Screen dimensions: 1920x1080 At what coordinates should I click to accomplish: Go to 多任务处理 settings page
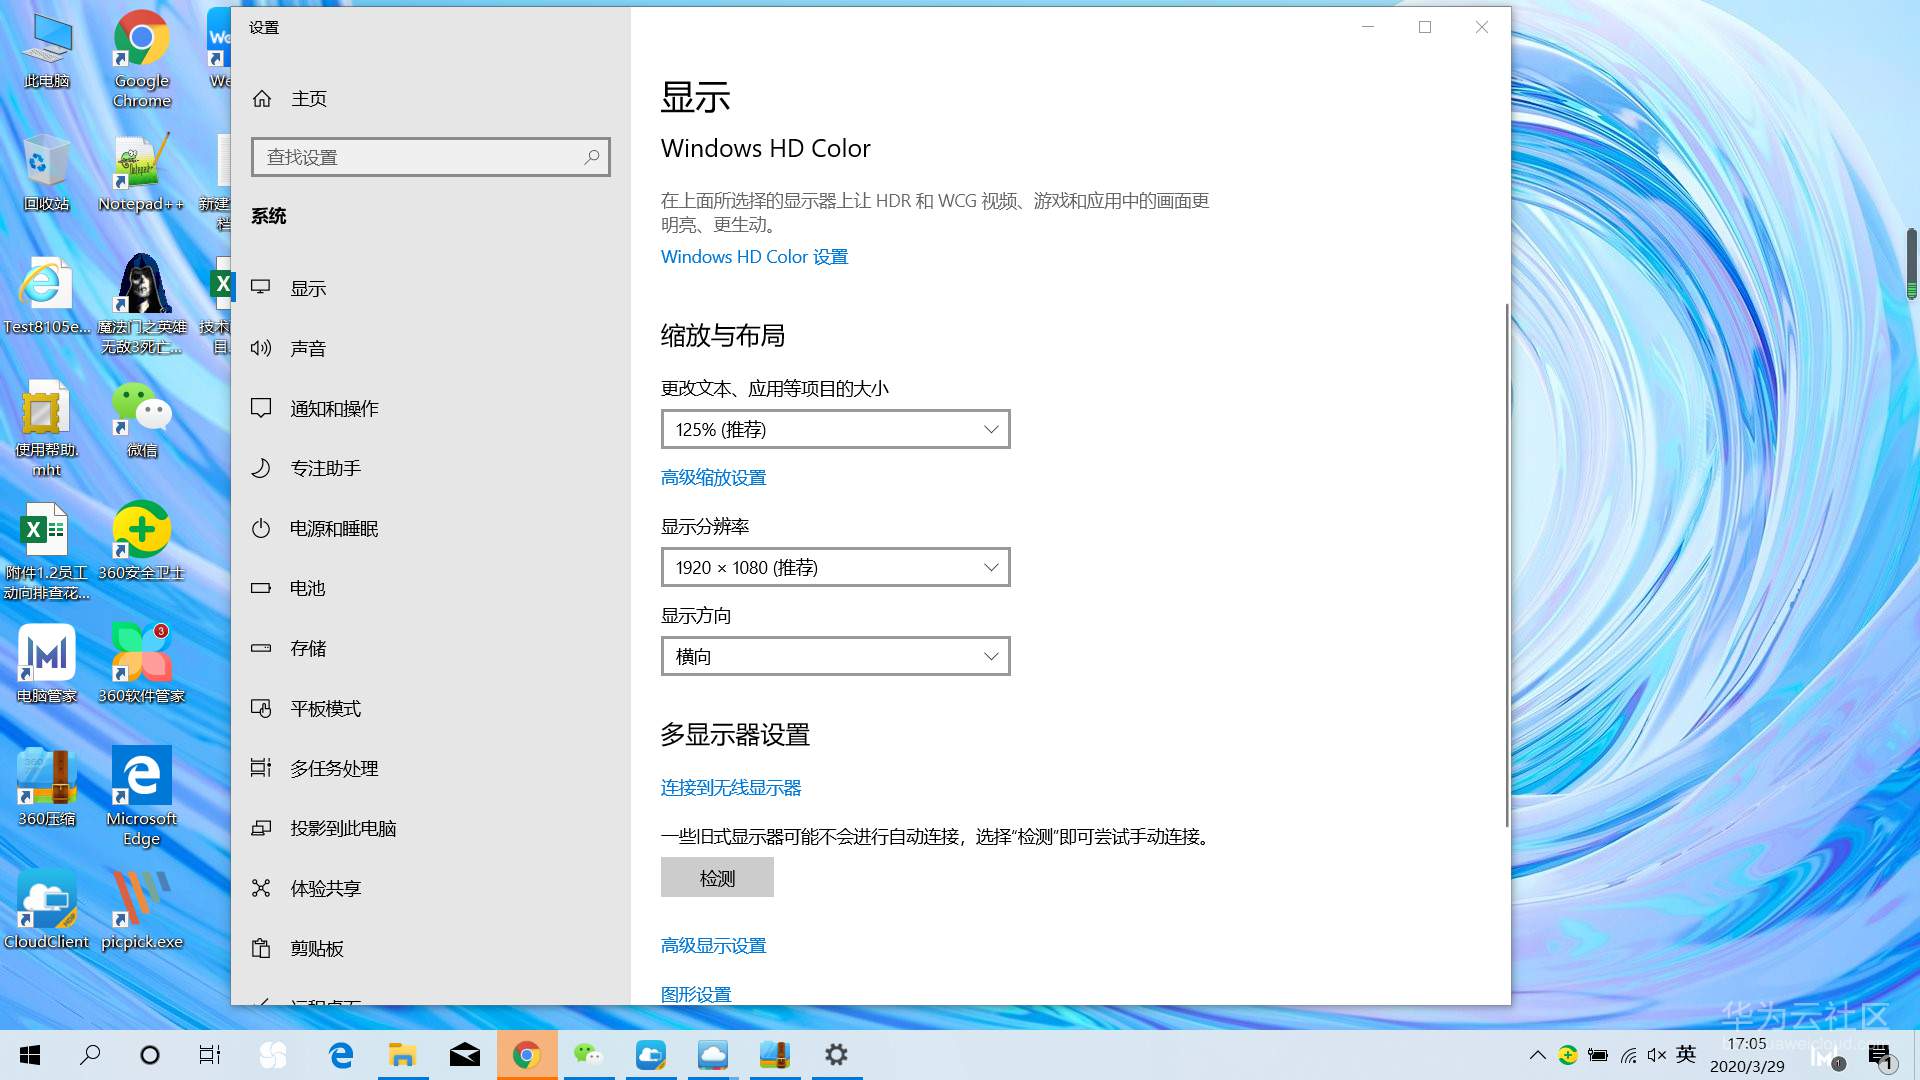[334, 768]
